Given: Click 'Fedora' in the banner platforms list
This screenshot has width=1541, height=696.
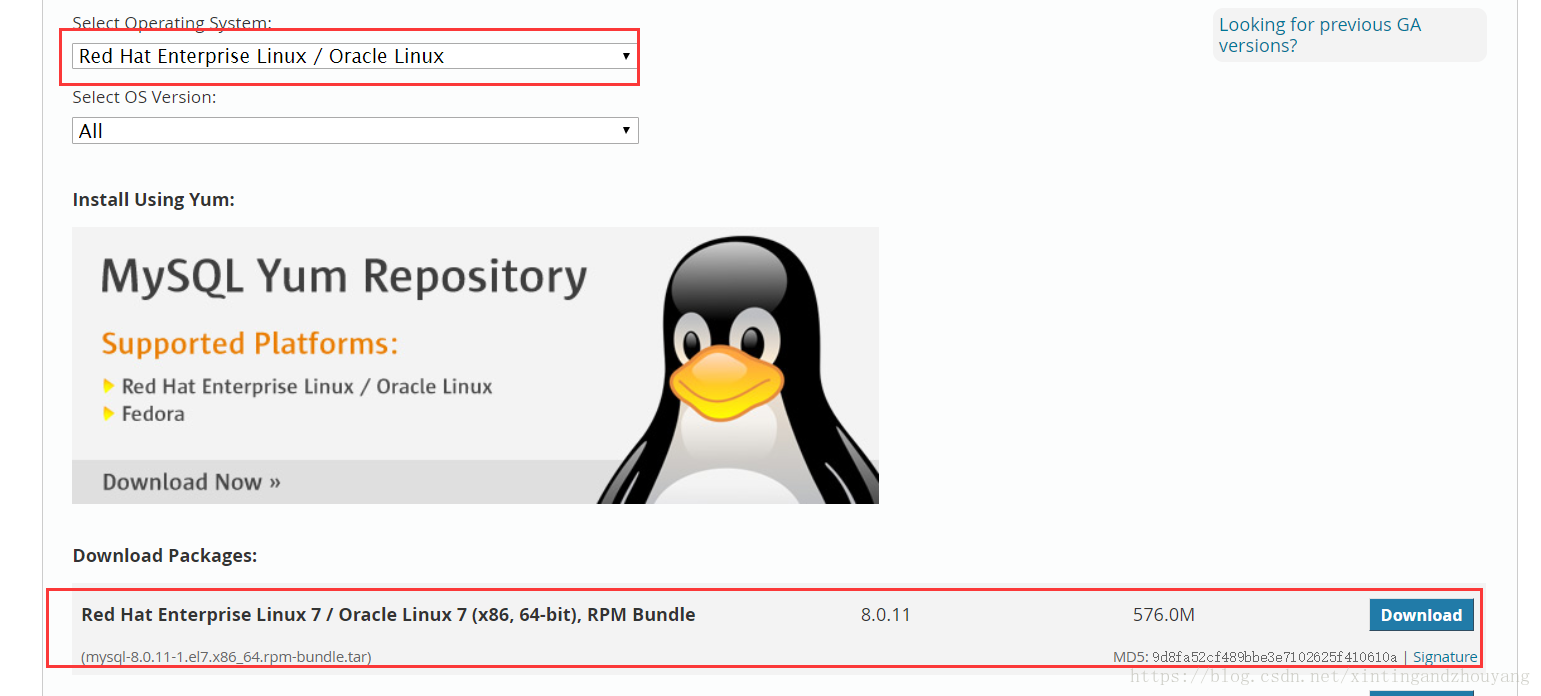Looking at the screenshot, I should tap(153, 414).
